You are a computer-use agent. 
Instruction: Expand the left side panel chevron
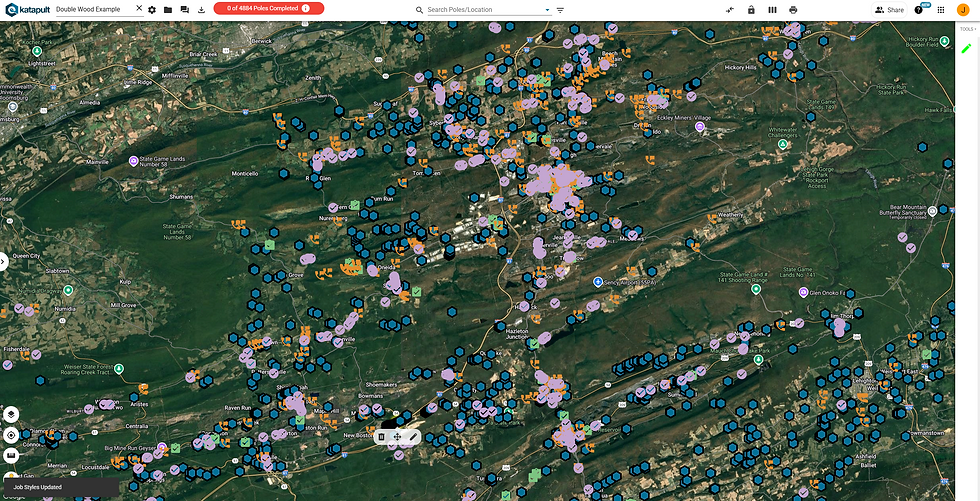pos(4,261)
